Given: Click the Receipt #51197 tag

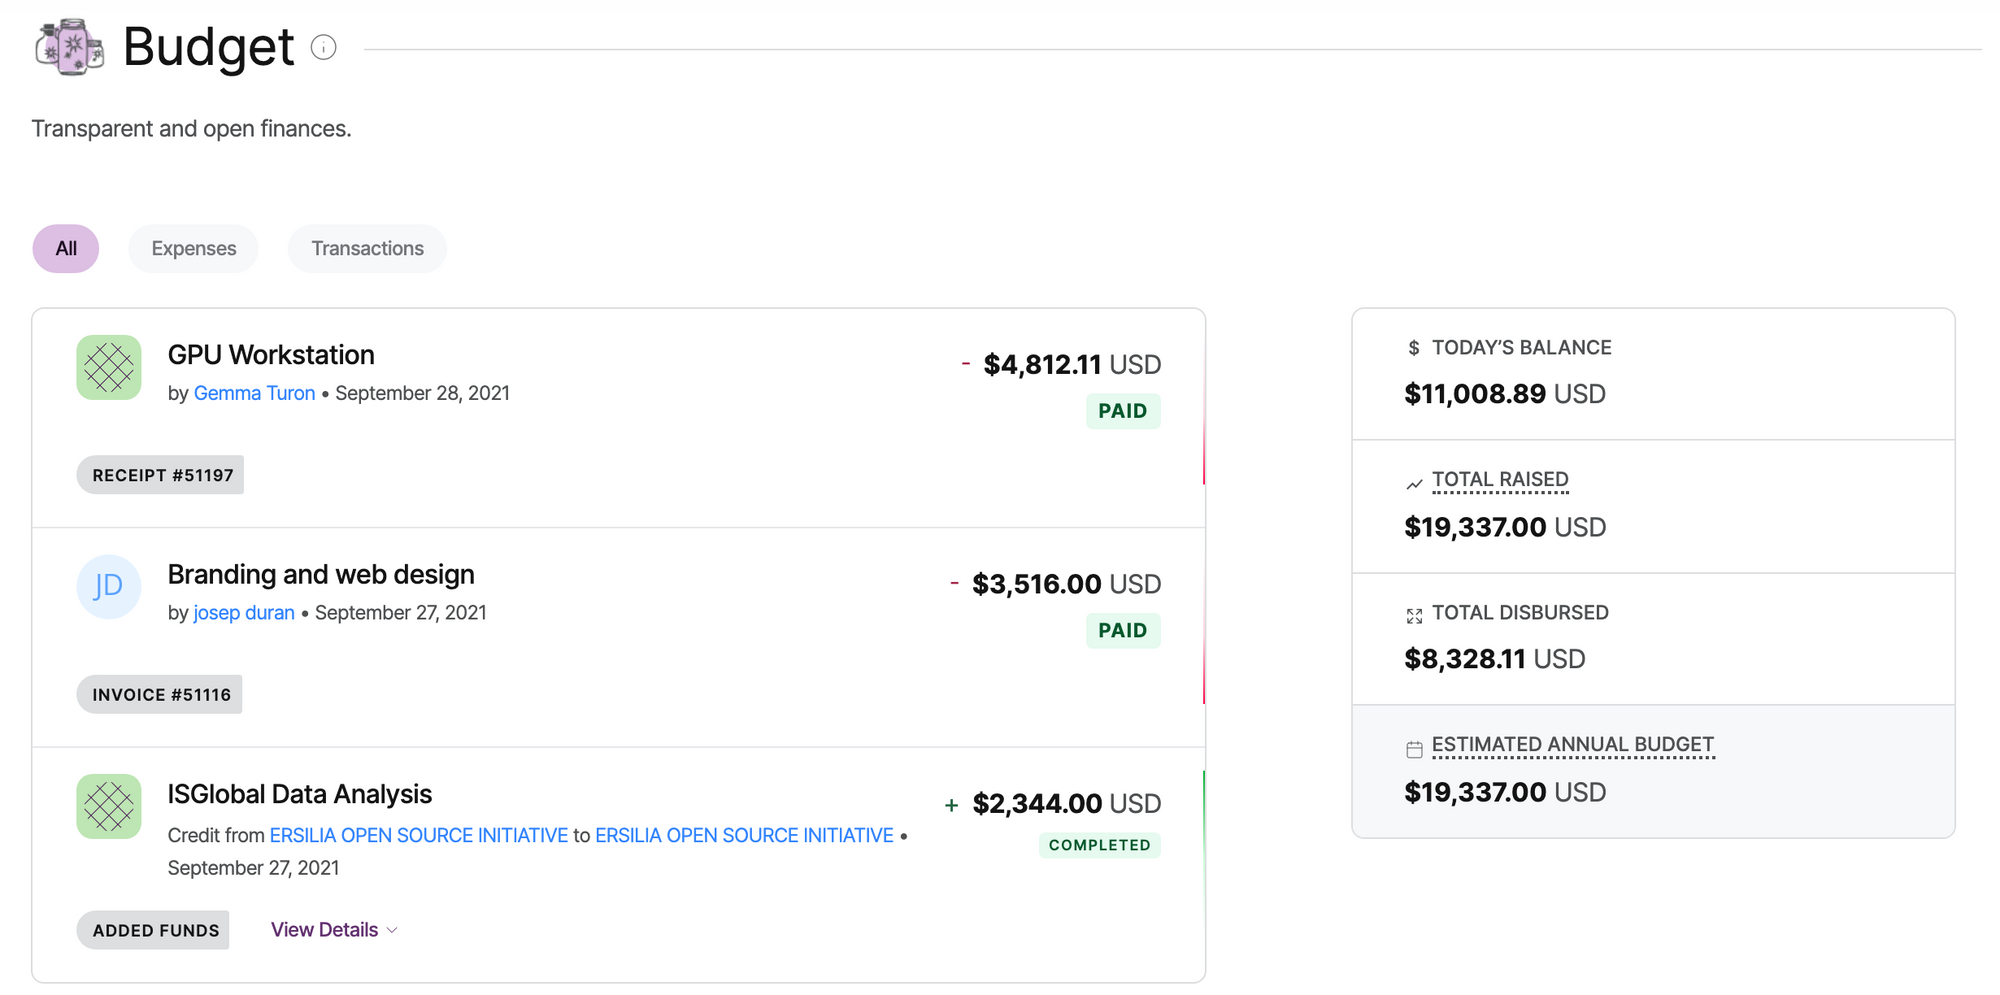Looking at the screenshot, I should point(161,476).
